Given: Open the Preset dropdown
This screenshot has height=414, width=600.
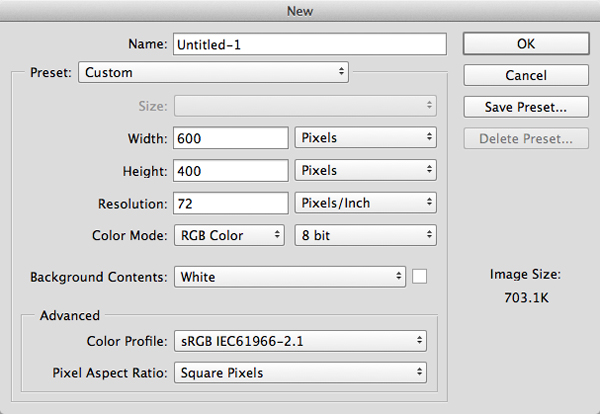Looking at the screenshot, I should pyautogui.click(x=214, y=72).
